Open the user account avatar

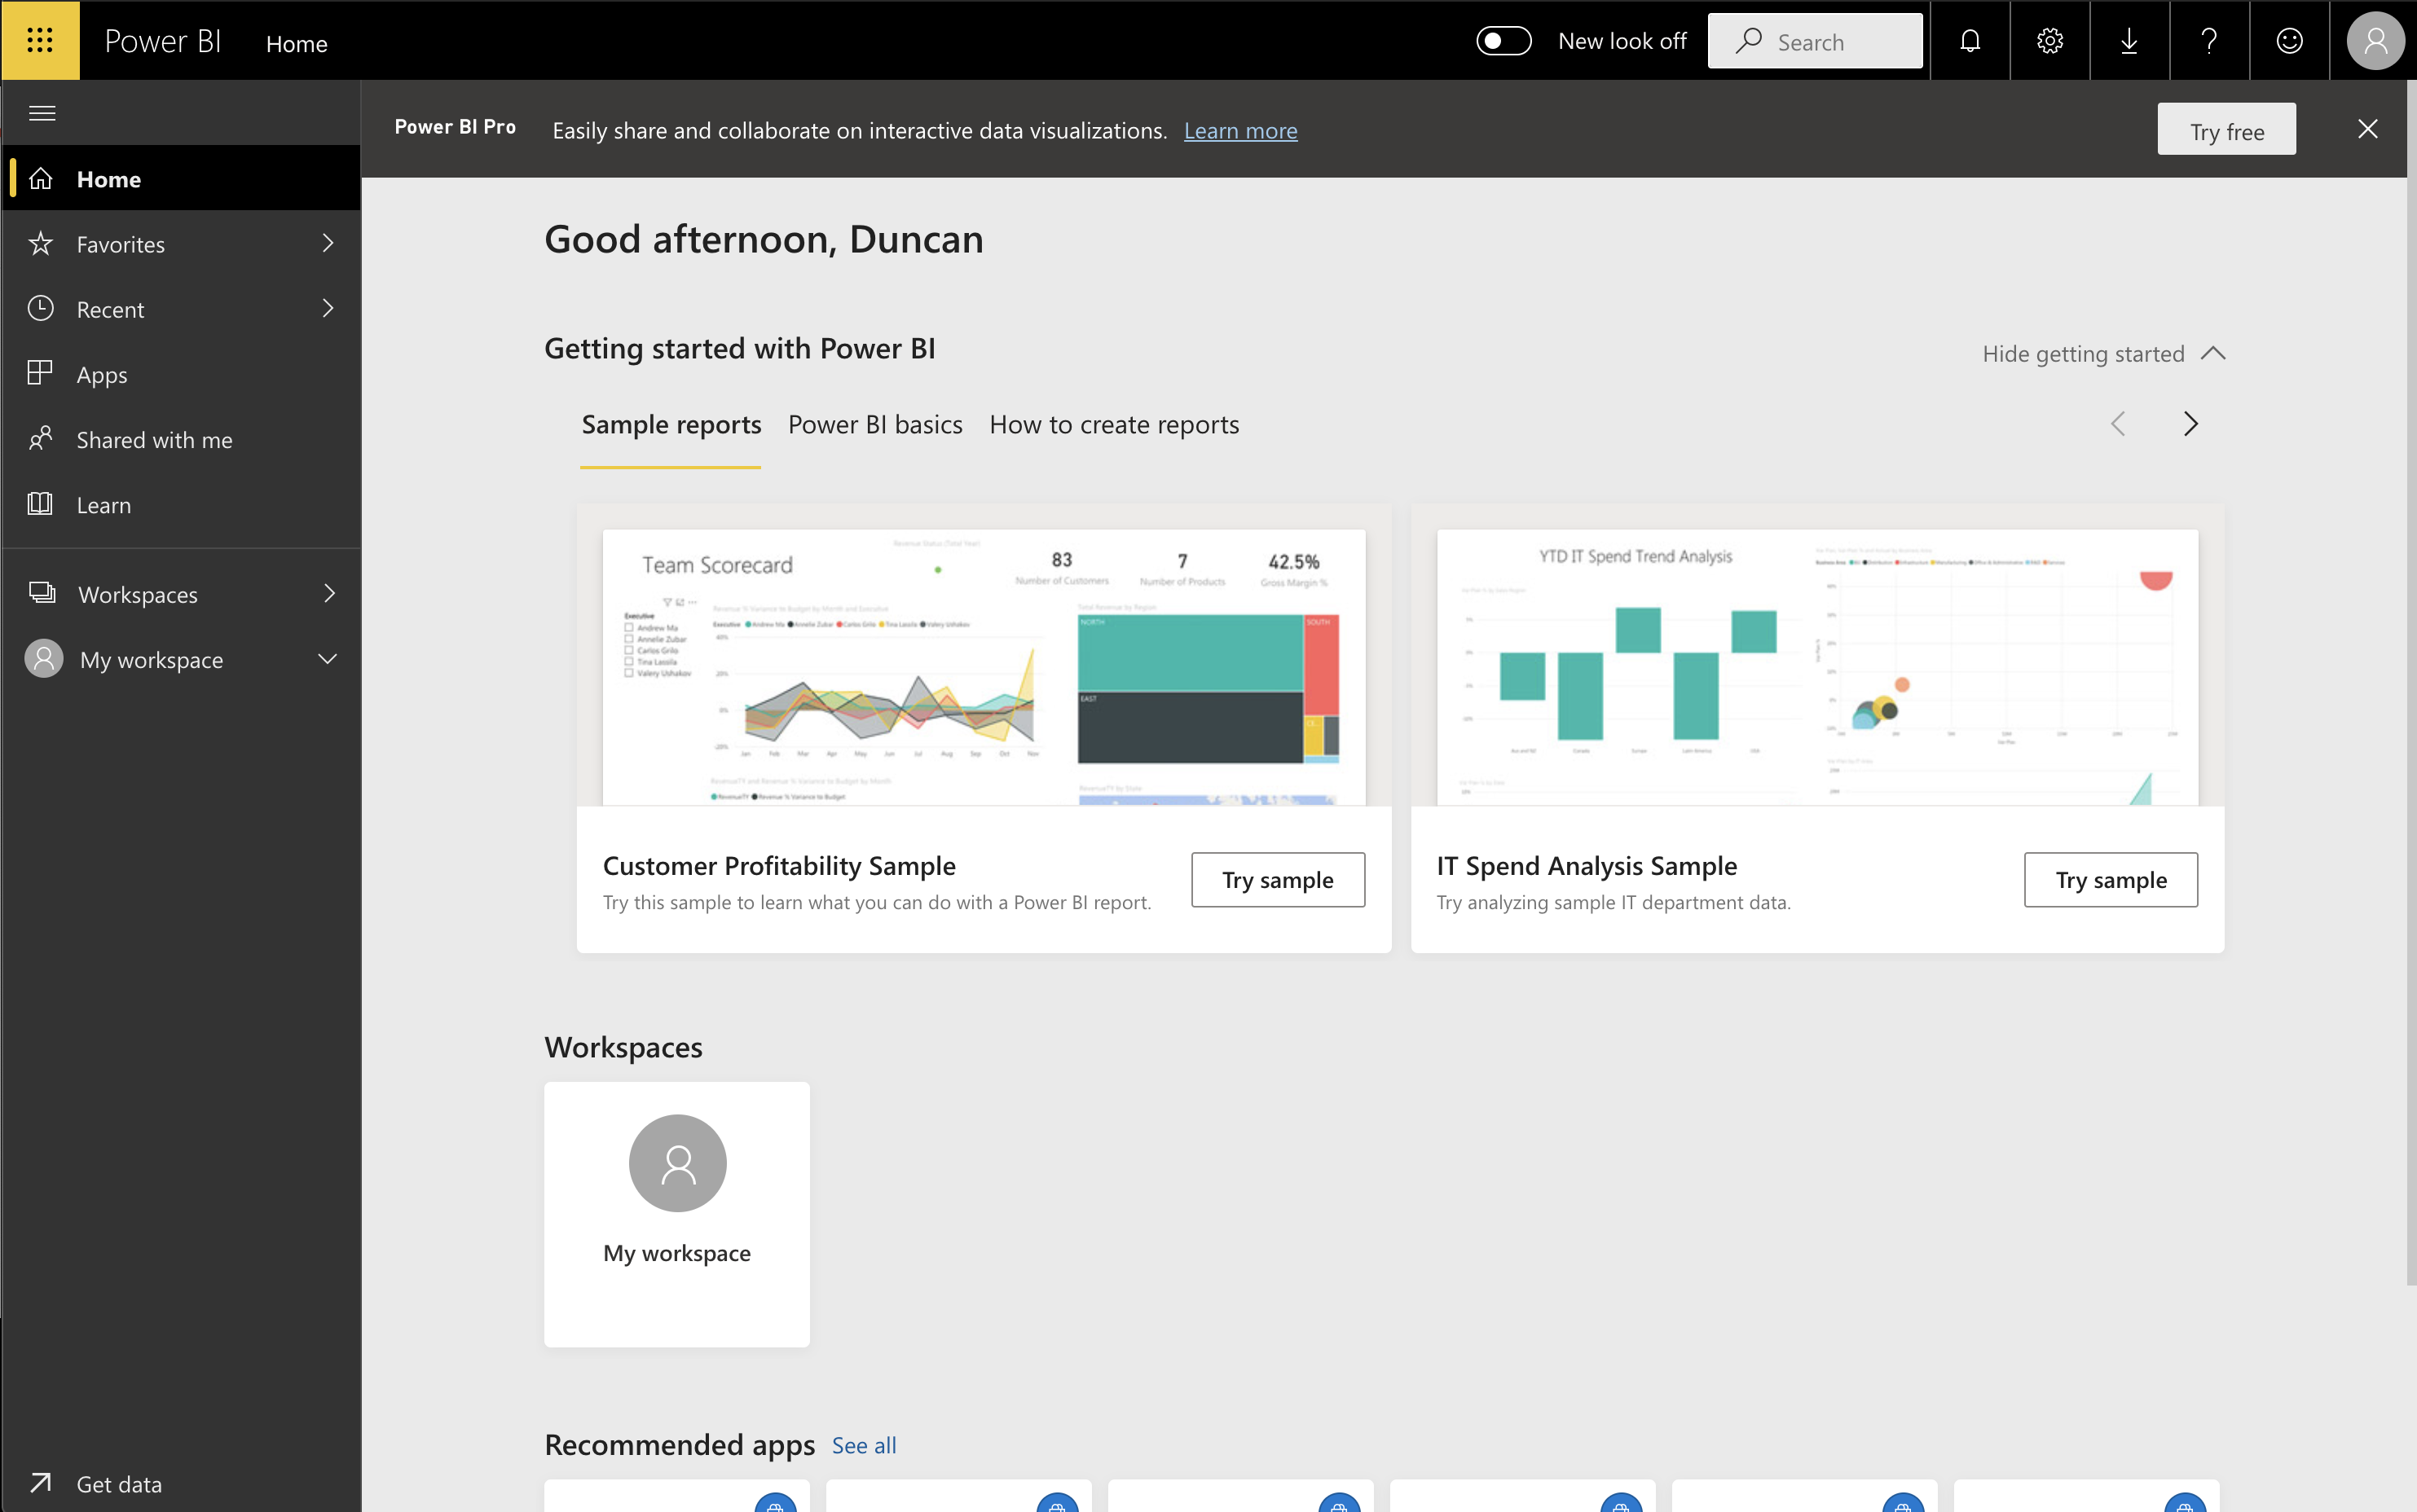(2375, 41)
